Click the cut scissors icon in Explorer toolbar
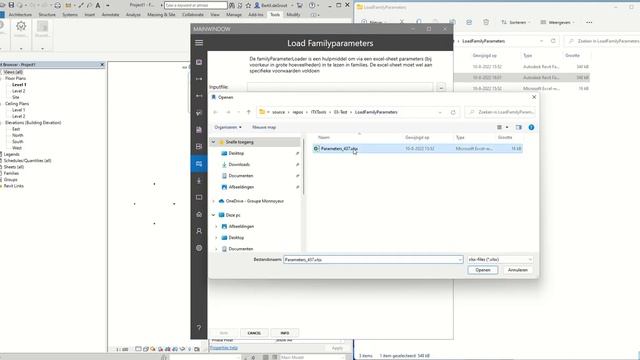Screen dimensions: 640x360 pyautogui.click(x=402, y=22)
